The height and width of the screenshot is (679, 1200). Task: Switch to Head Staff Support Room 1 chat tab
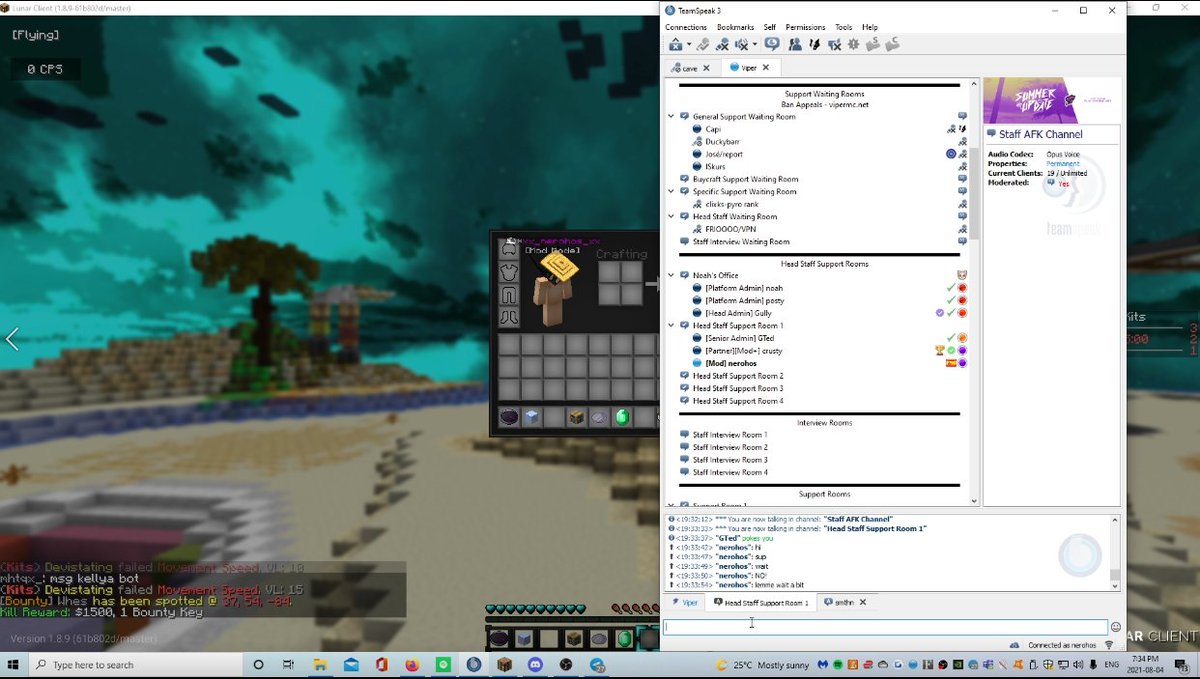point(761,603)
